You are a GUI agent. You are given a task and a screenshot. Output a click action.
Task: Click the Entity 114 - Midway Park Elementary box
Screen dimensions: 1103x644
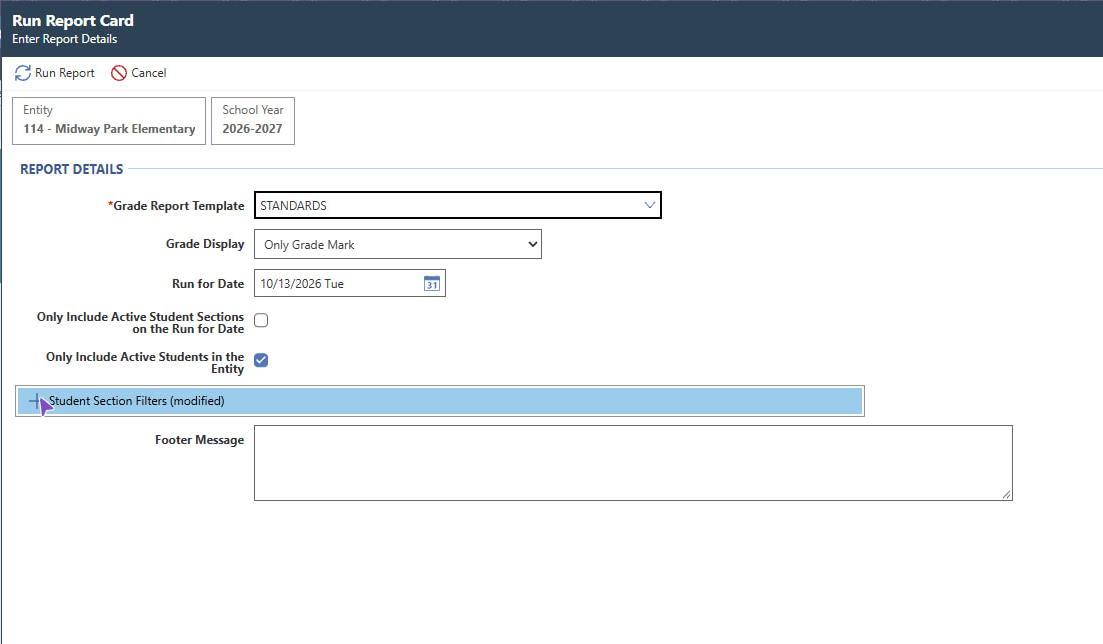109,121
